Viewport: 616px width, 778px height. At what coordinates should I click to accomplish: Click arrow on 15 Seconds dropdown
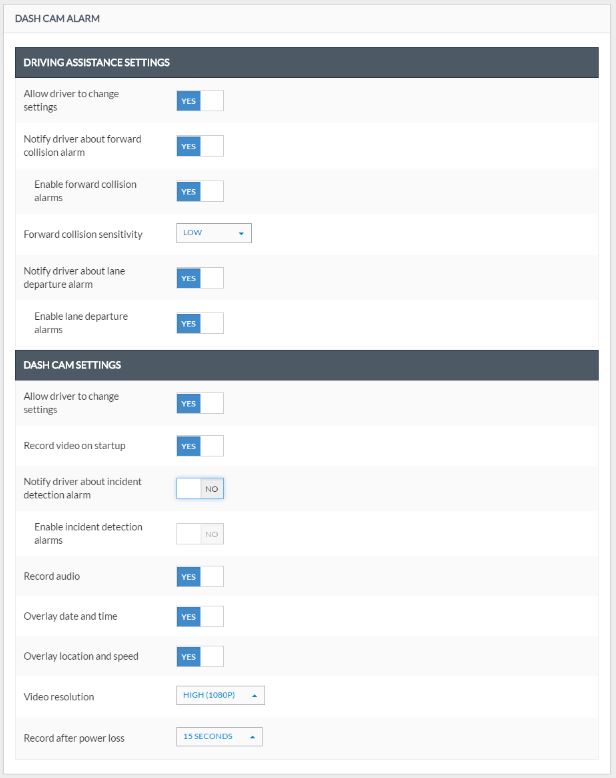[252, 737]
